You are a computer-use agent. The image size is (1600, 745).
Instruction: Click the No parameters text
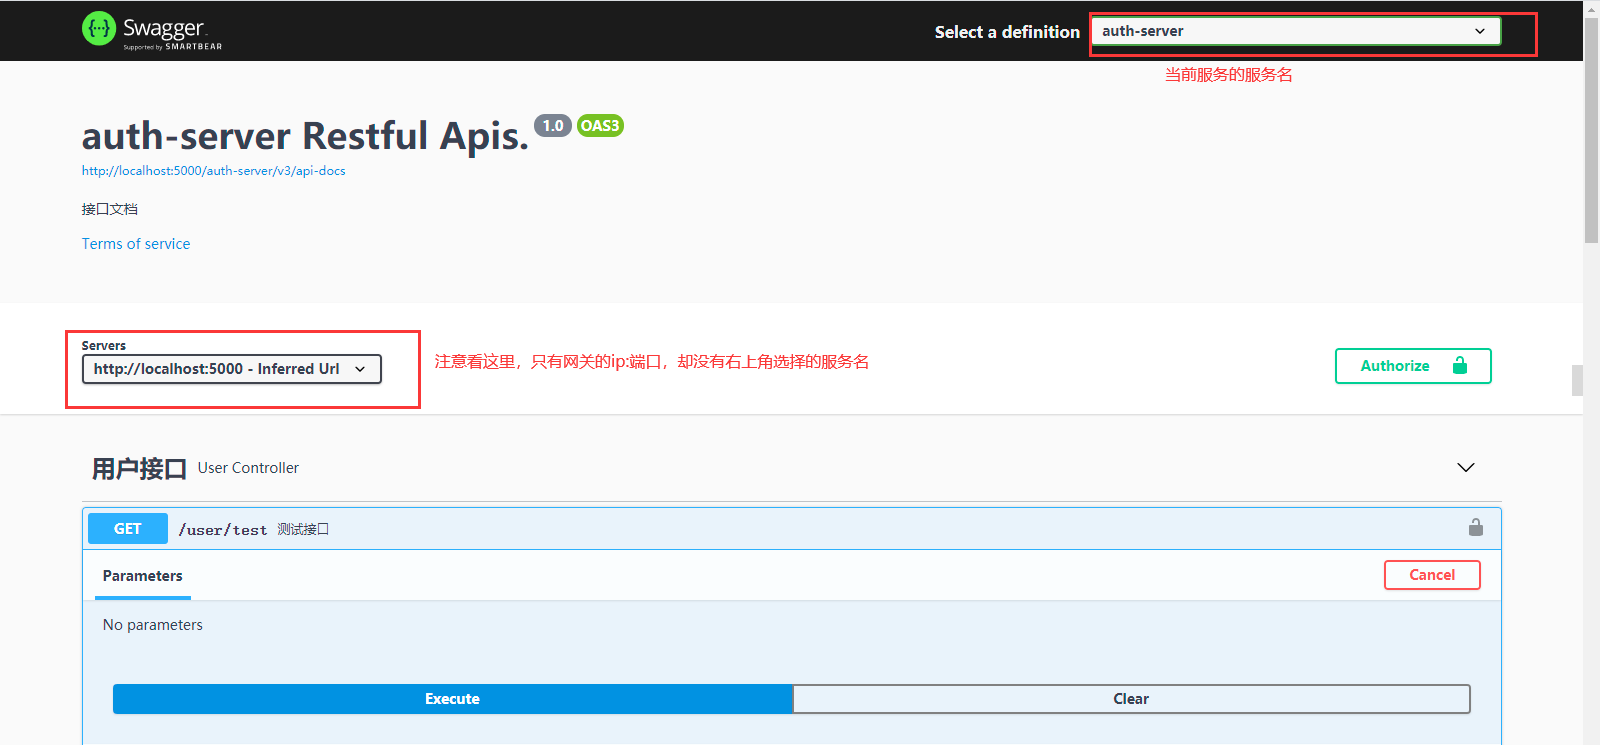(x=153, y=625)
